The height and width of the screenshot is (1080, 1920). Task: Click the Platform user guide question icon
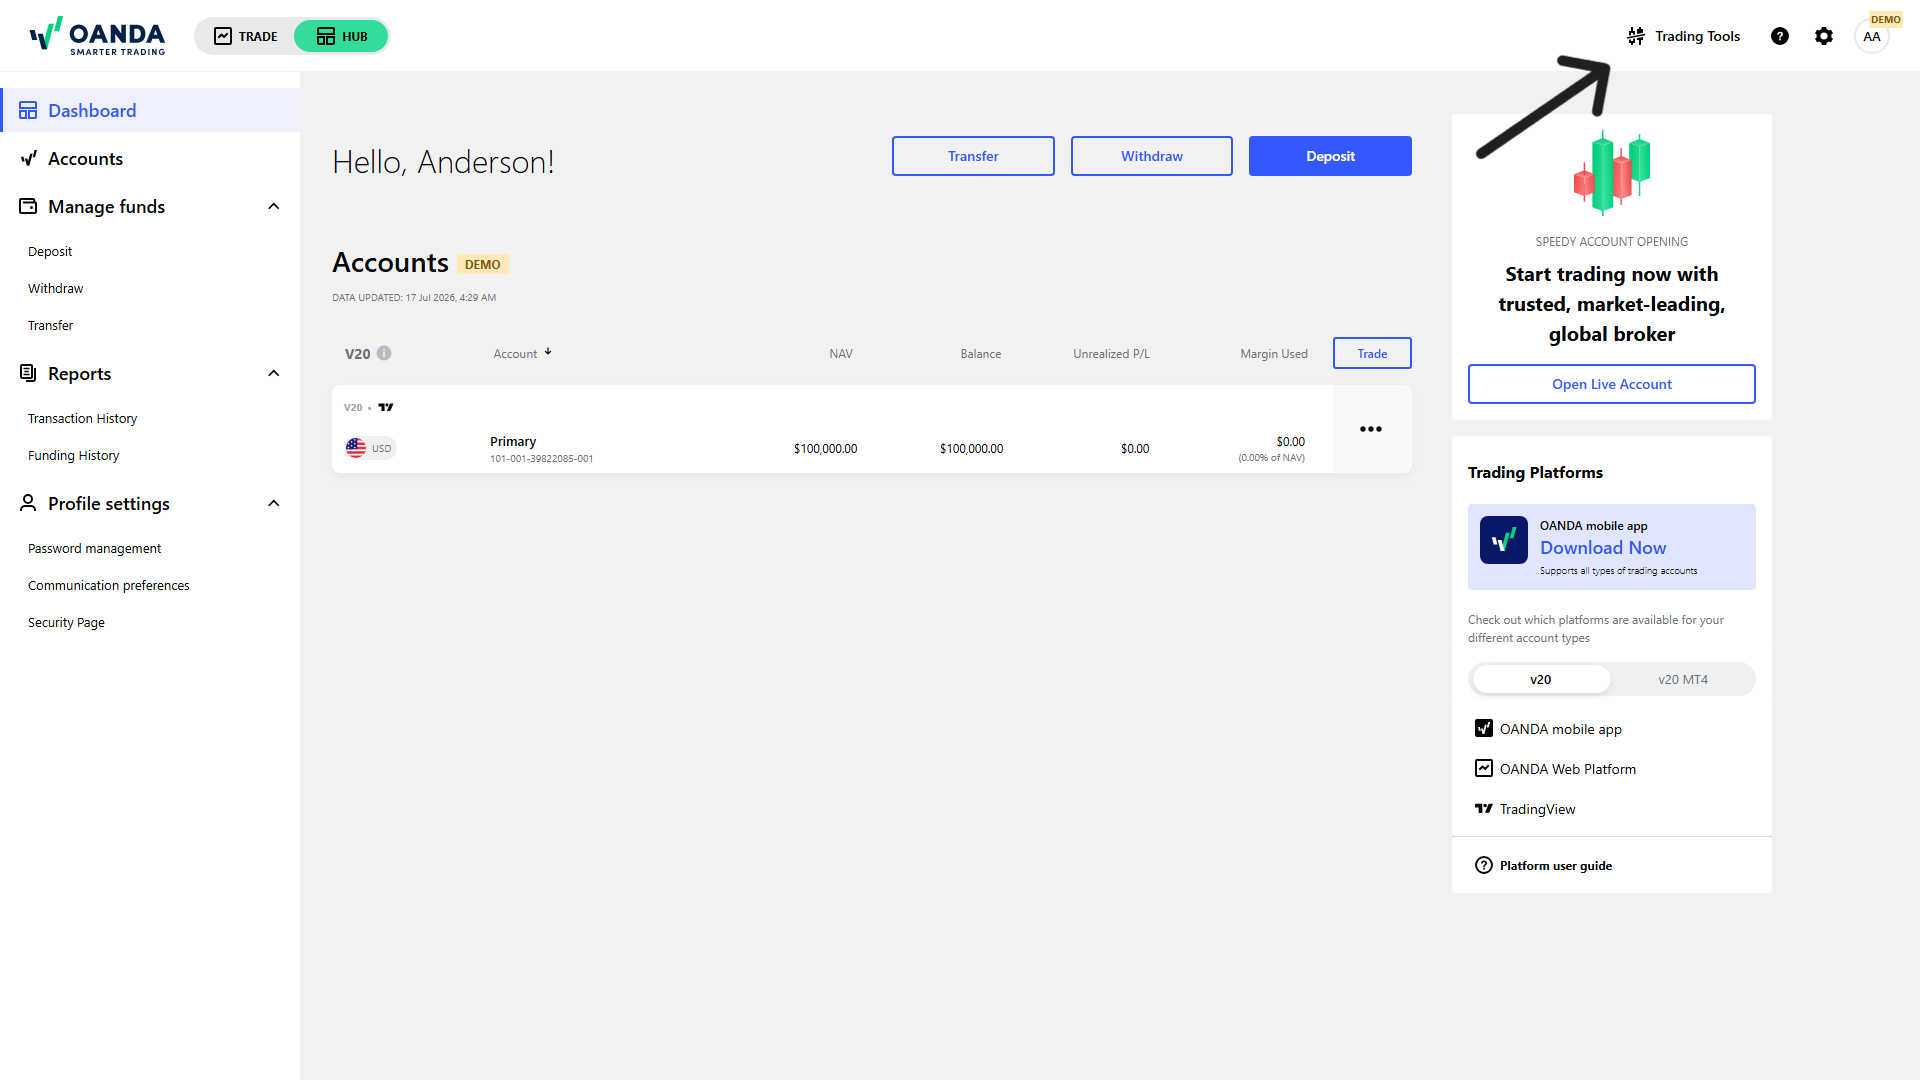pyautogui.click(x=1484, y=865)
